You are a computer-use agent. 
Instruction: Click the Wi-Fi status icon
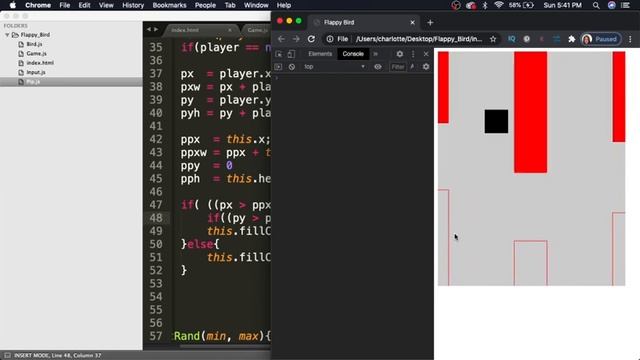coord(498,5)
